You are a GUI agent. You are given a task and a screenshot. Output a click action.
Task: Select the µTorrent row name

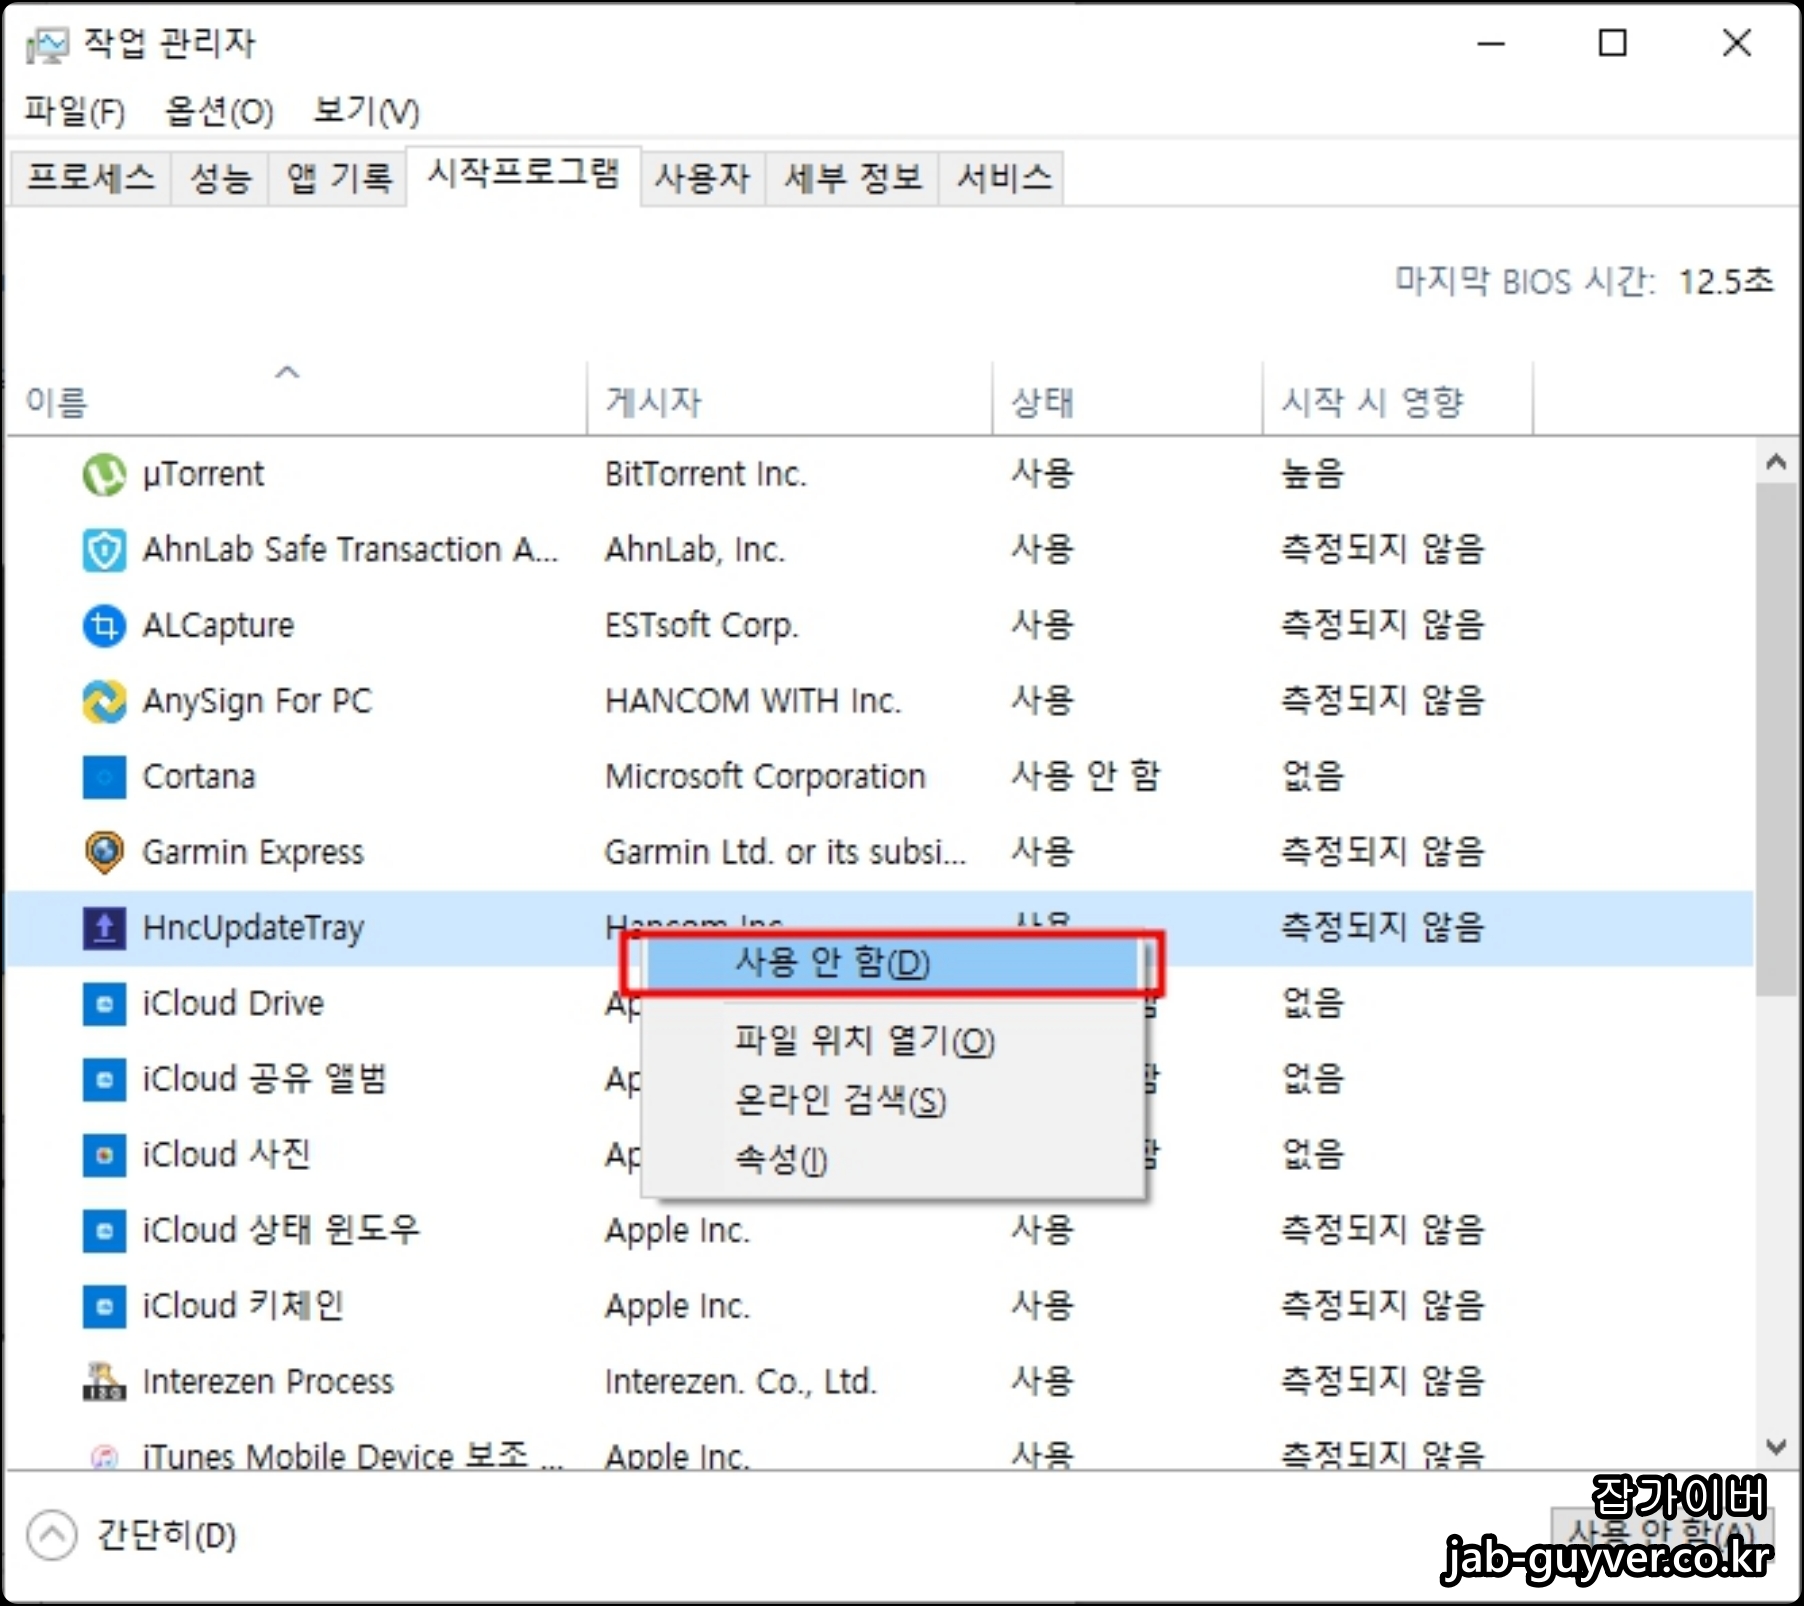(203, 474)
